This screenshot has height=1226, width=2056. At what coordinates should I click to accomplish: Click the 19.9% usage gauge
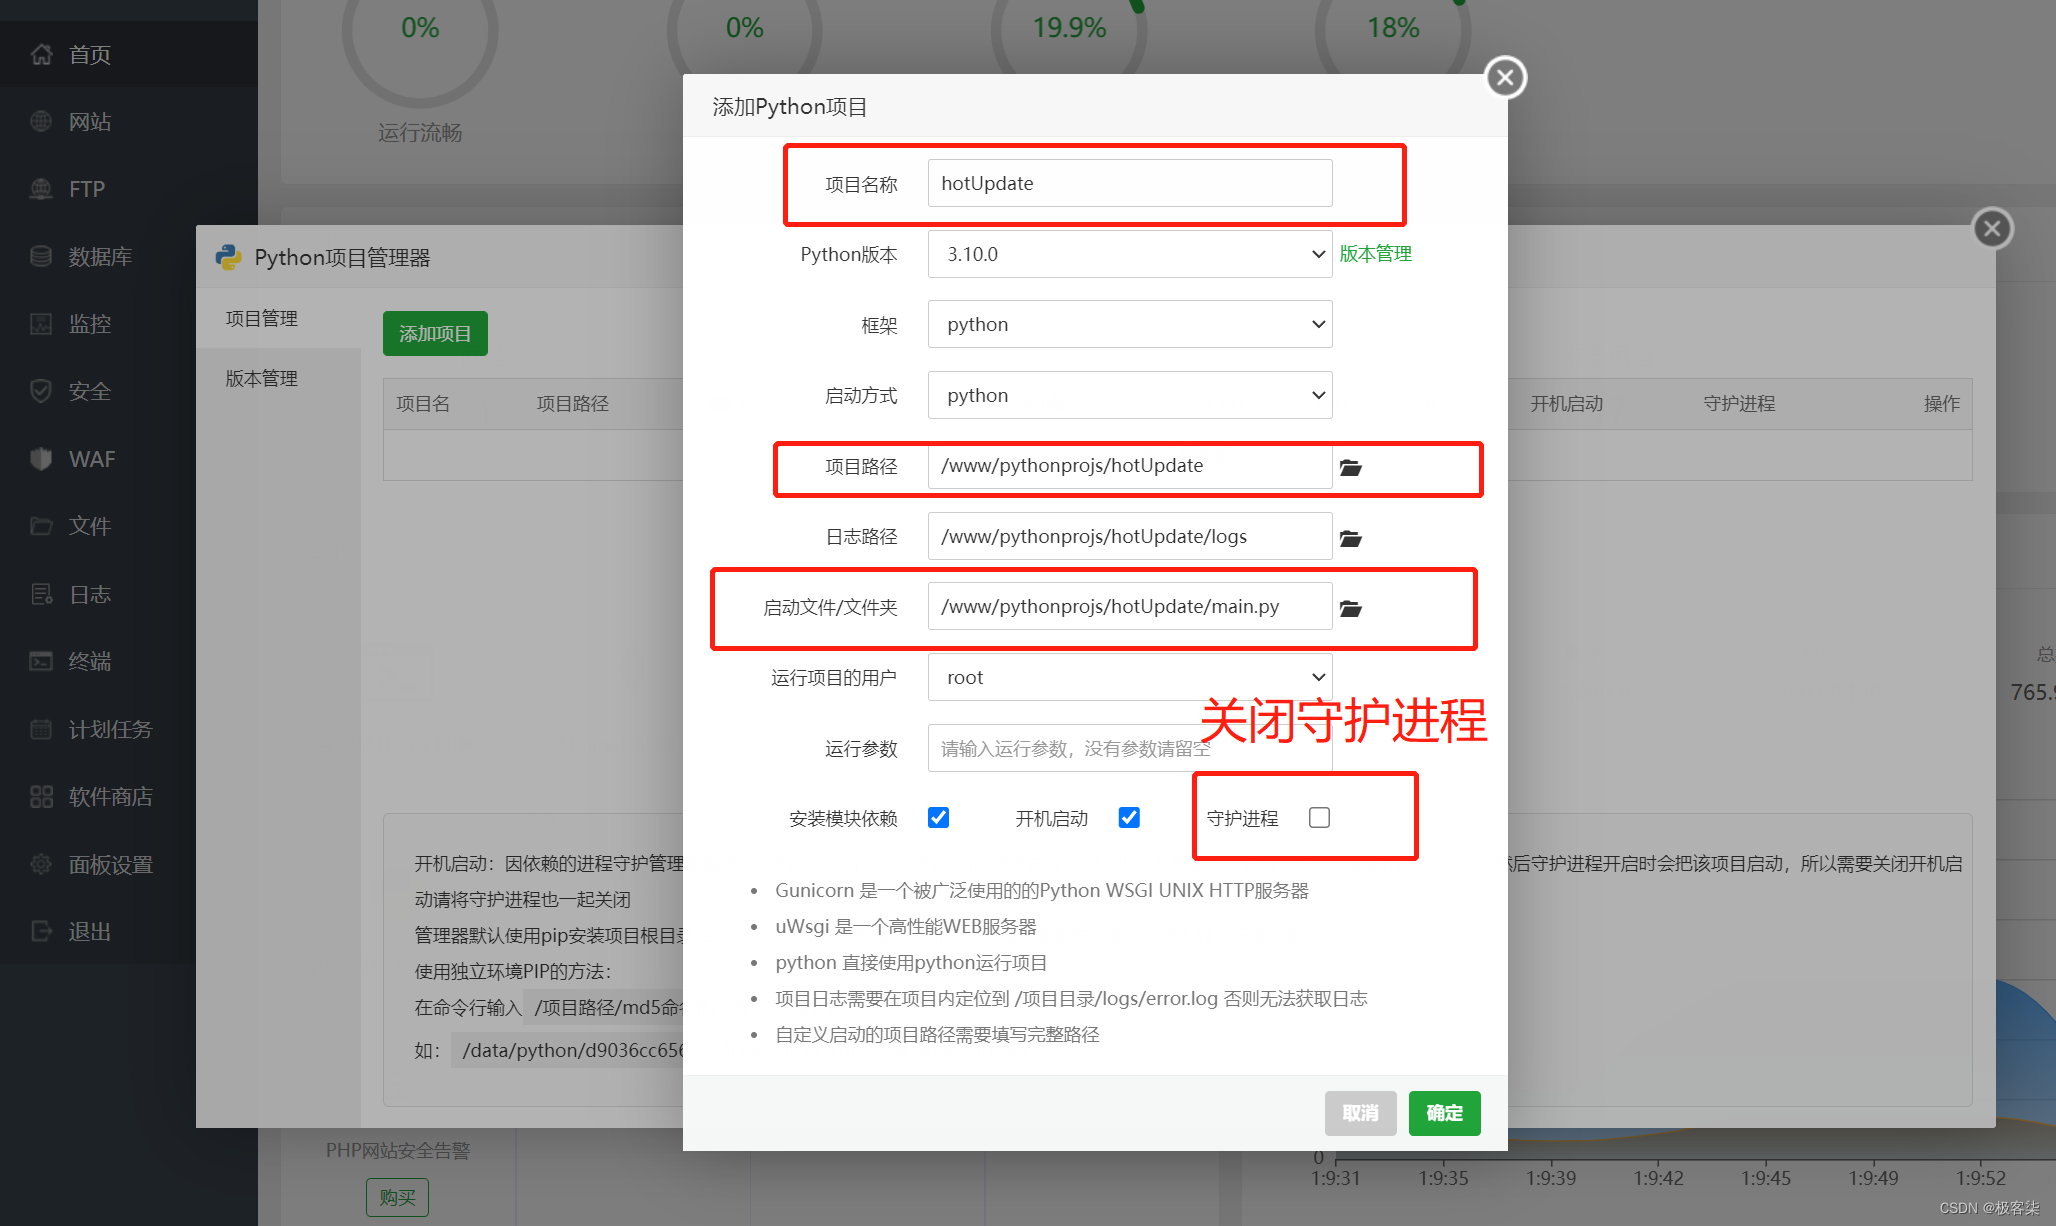pyautogui.click(x=1069, y=30)
